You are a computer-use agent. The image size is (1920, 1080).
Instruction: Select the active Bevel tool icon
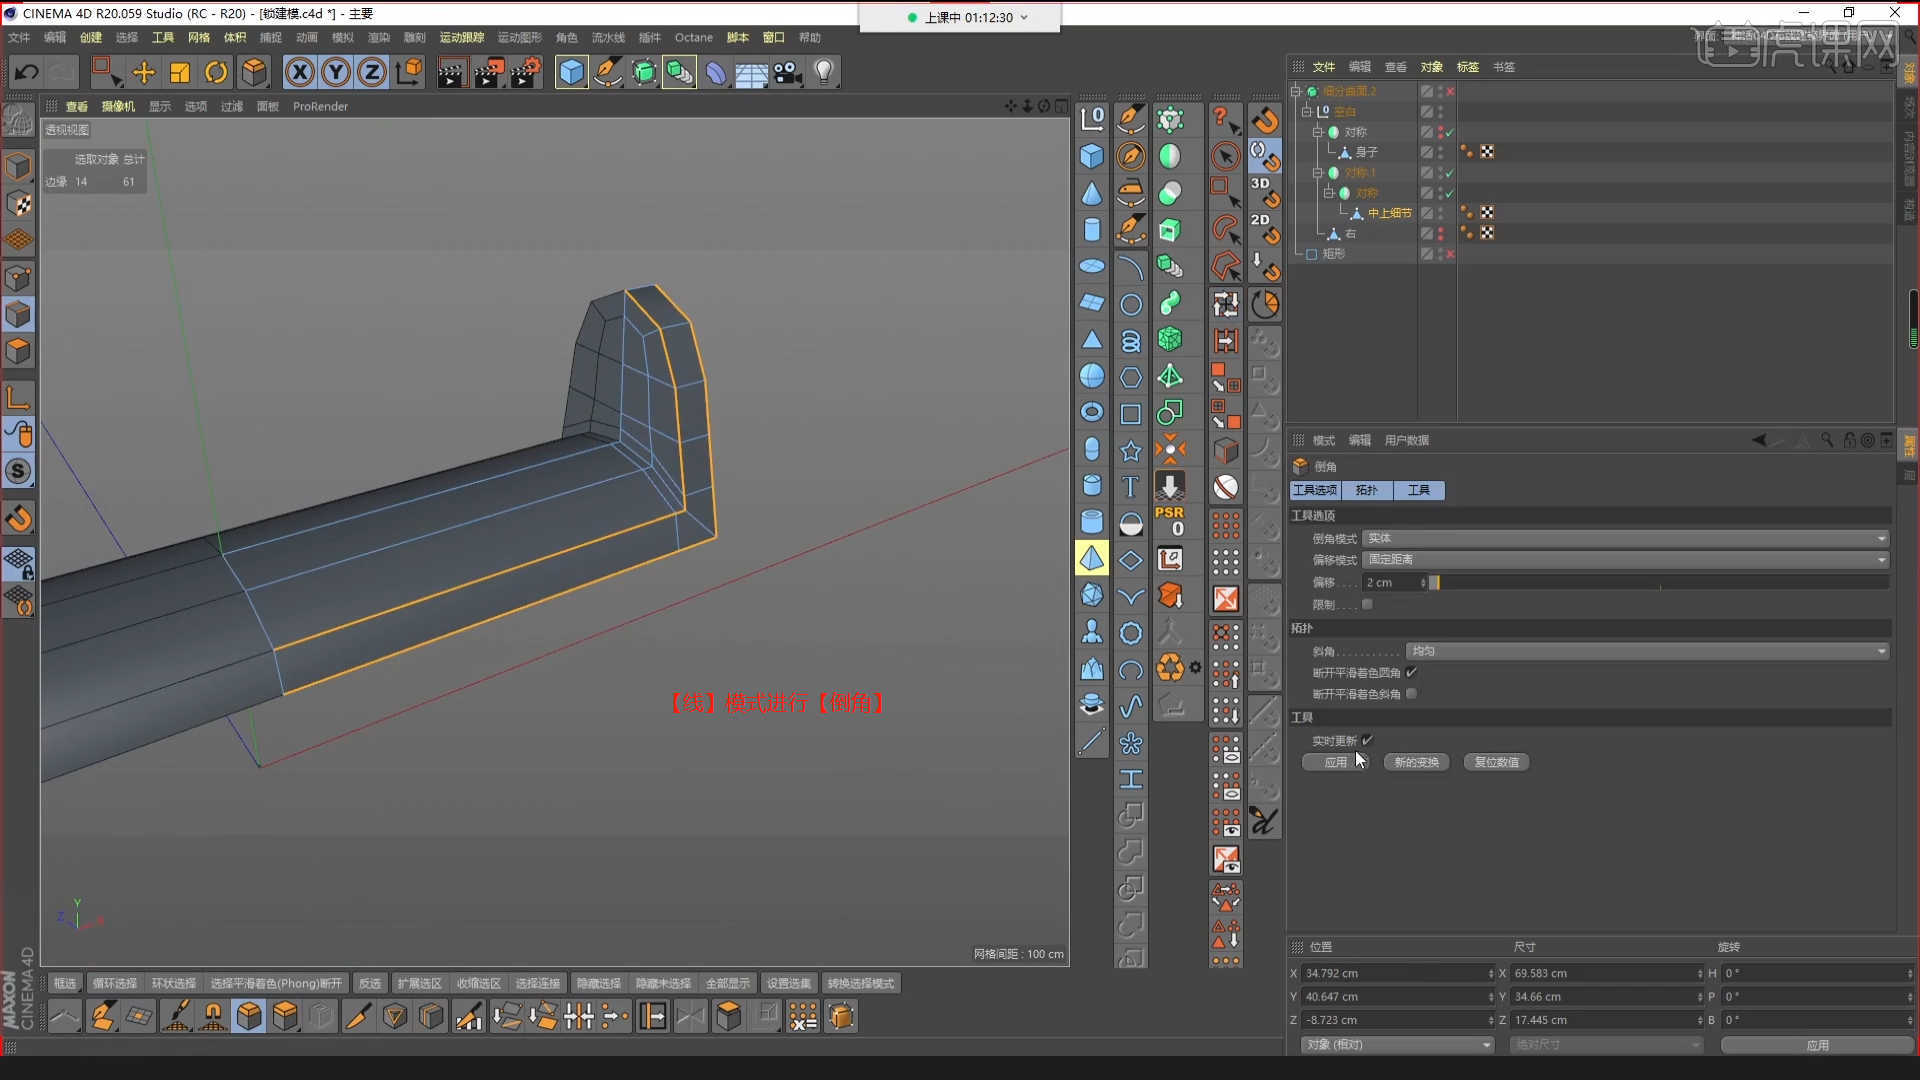[249, 1017]
